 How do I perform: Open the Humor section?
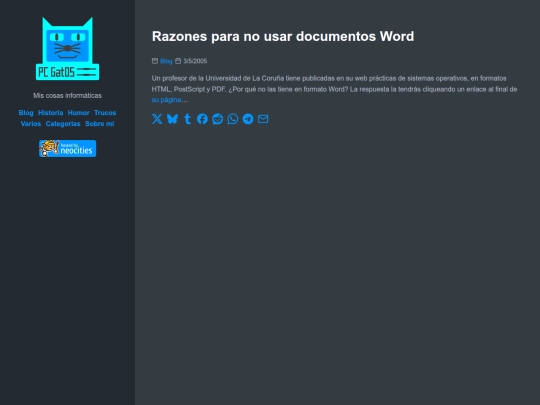click(x=79, y=113)
